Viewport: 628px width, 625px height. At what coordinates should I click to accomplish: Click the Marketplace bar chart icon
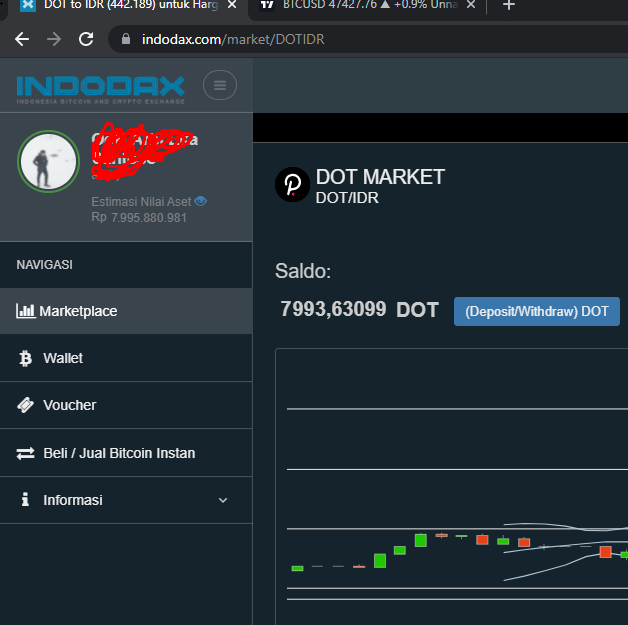26,311
